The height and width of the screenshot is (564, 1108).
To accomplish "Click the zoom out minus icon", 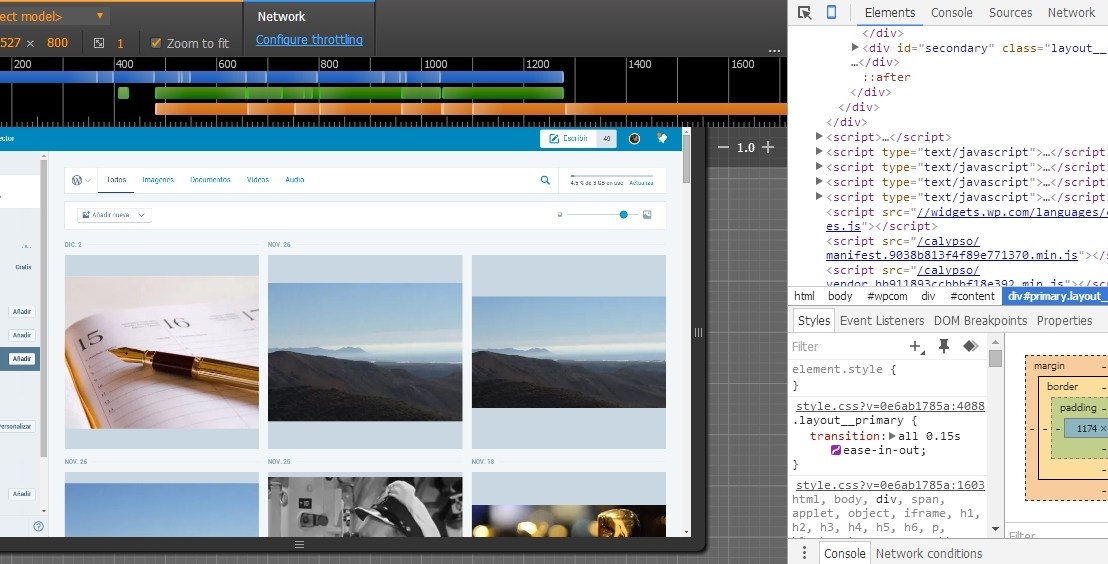I will [723, 147].
